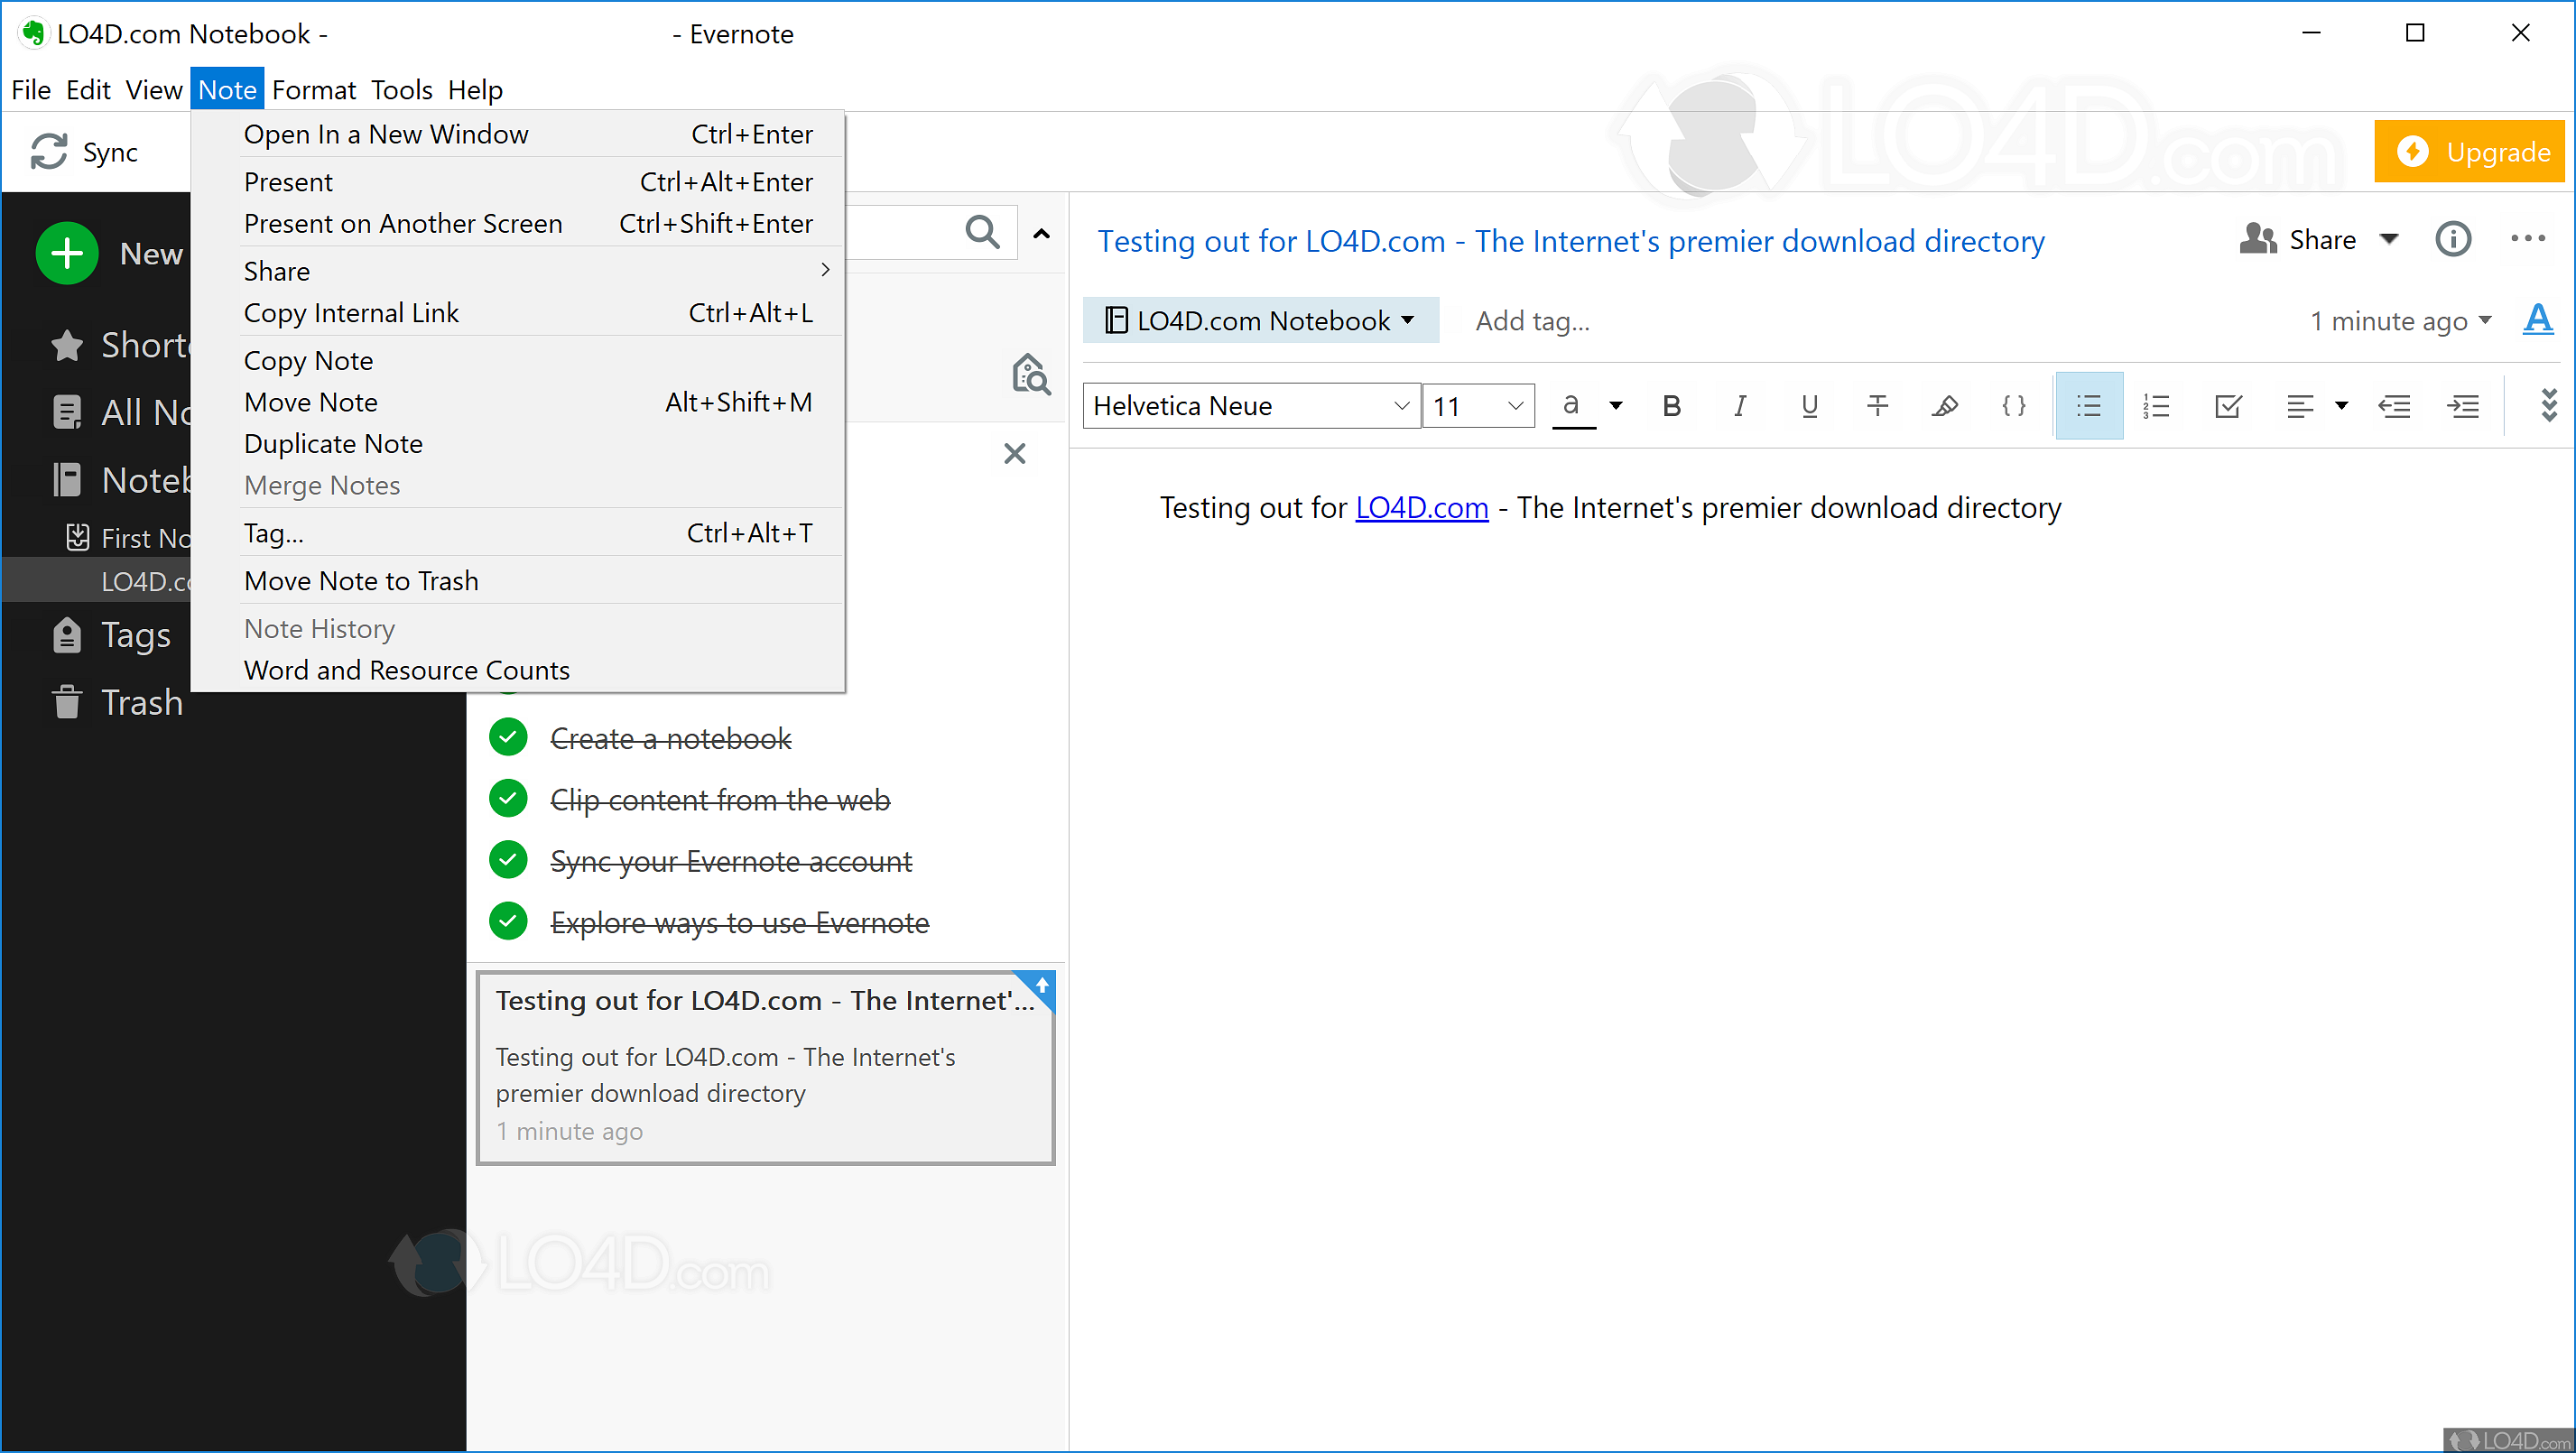The height and width of the screenshot is (1453, 2576).
Task: Open the more actions ellipsis menu
Action: 2528,239
